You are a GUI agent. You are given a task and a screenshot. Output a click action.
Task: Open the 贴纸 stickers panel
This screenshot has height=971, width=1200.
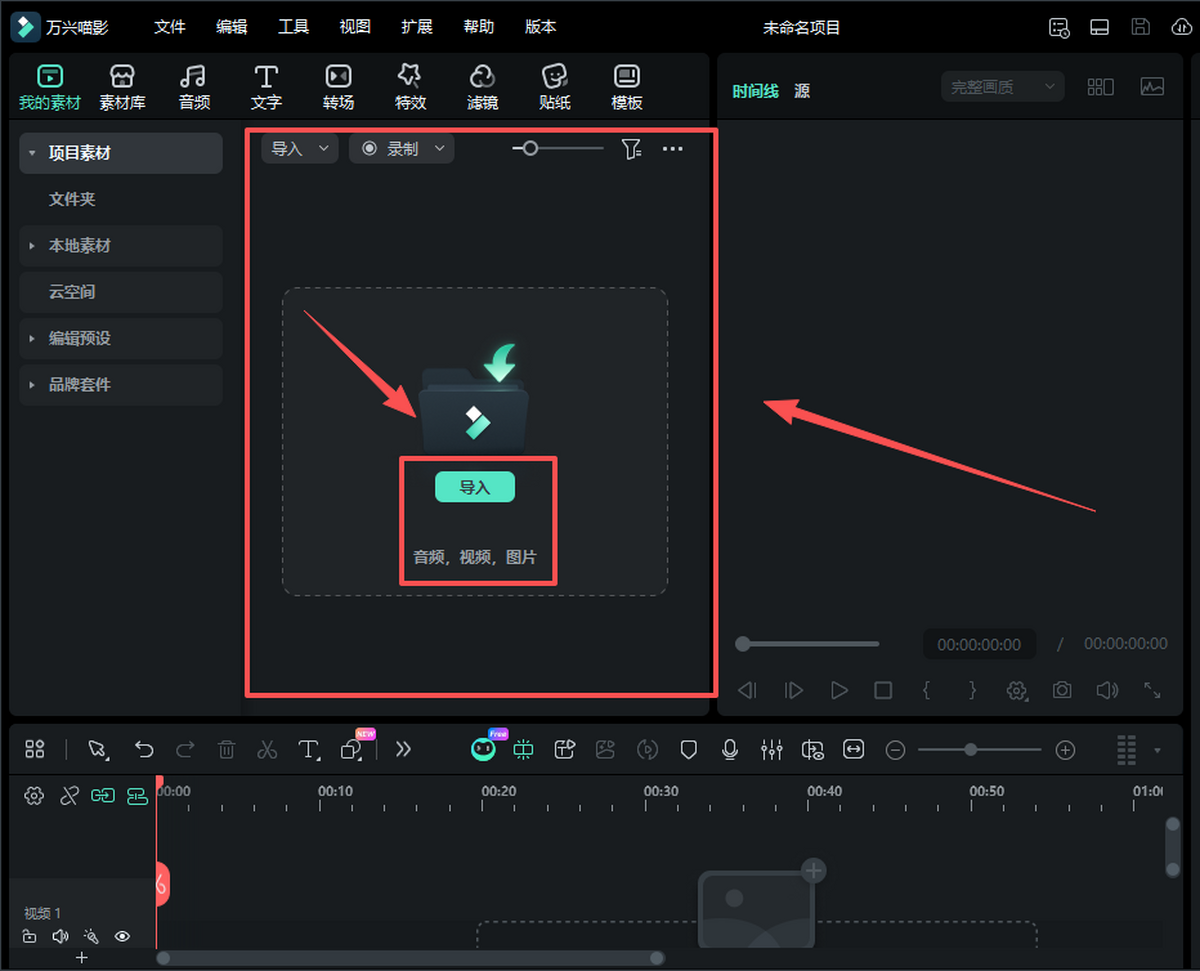click(x=555, y=87)
